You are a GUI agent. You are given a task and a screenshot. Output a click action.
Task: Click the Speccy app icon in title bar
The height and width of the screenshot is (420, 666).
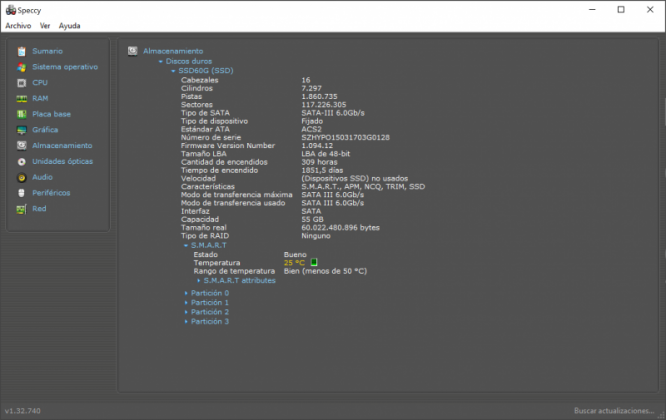point(11,10)
